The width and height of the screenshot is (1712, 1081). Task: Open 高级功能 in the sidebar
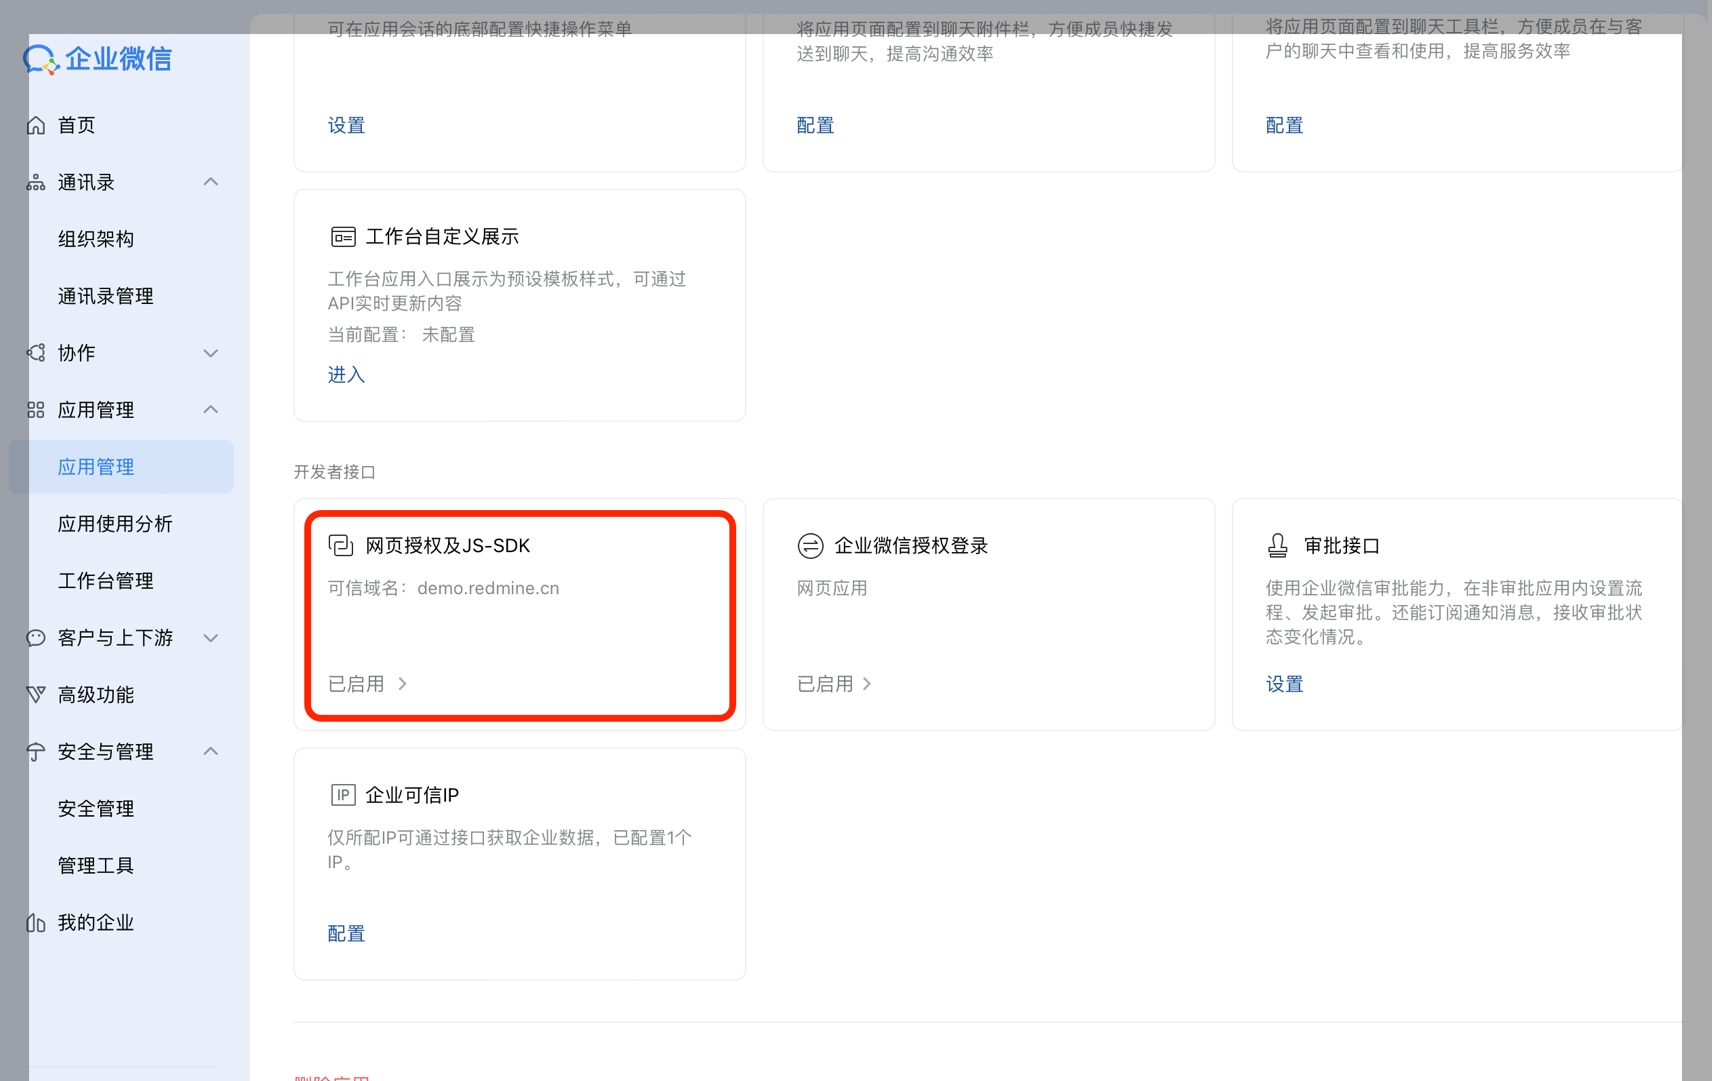point(96,695)
